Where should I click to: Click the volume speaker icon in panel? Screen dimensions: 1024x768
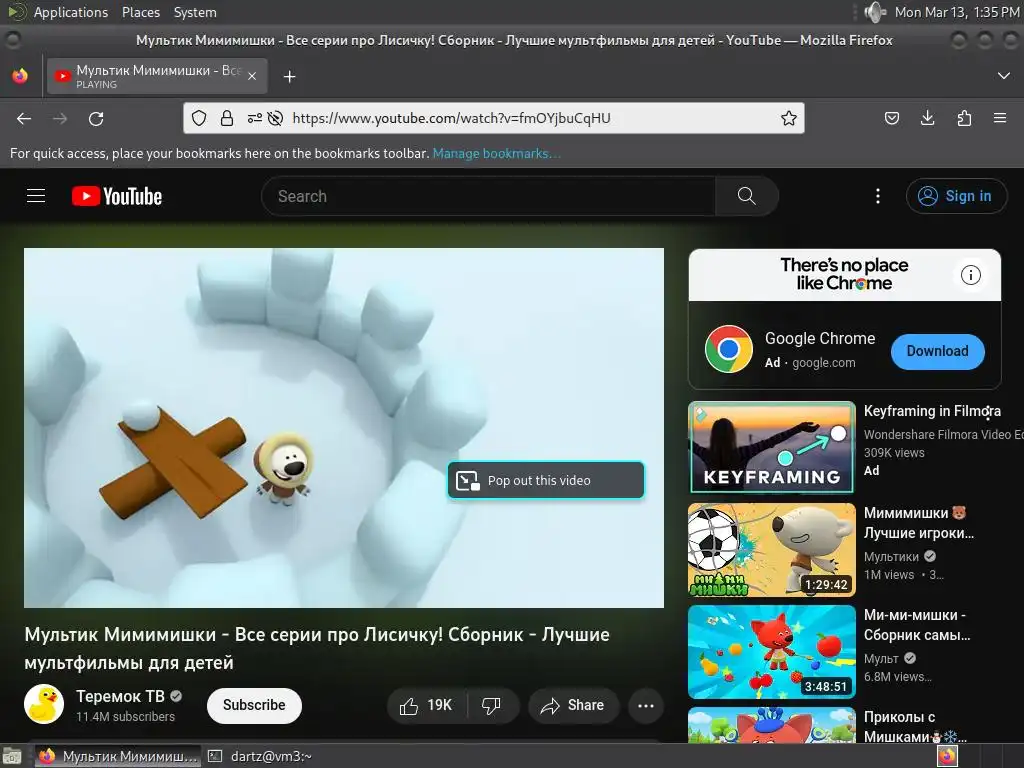point(874,12)
